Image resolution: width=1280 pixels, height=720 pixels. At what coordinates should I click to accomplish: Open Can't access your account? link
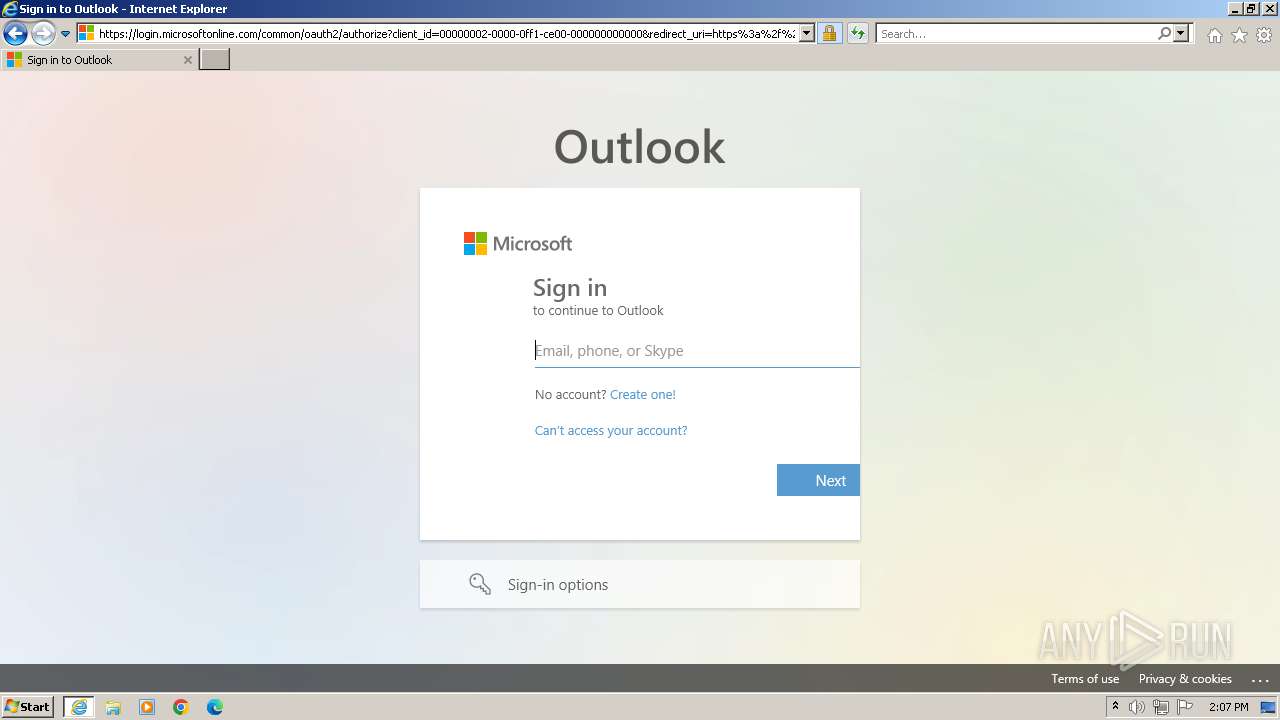coord(611,431)
